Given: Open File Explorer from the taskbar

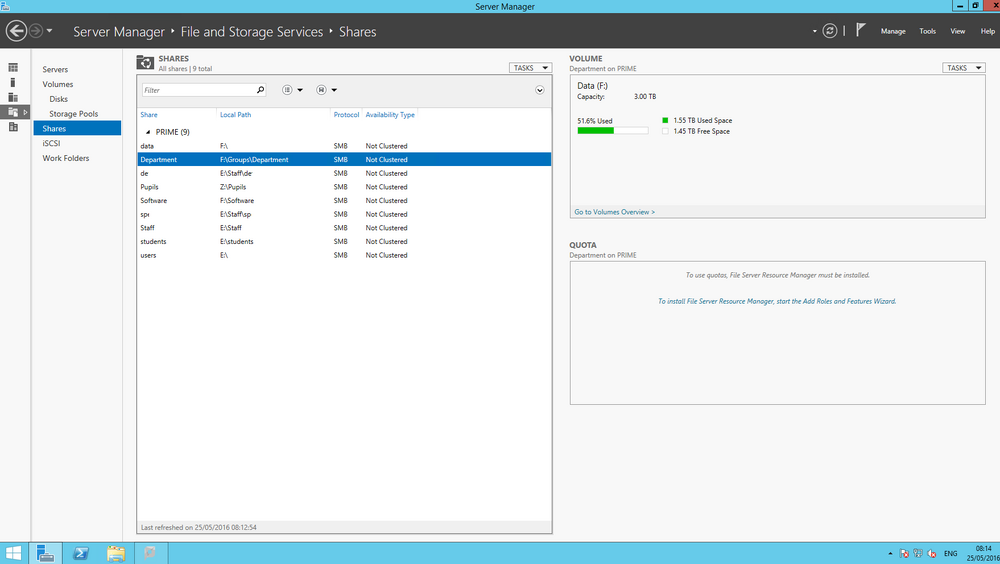Looking at the screenshot, I should coord(115,553).
